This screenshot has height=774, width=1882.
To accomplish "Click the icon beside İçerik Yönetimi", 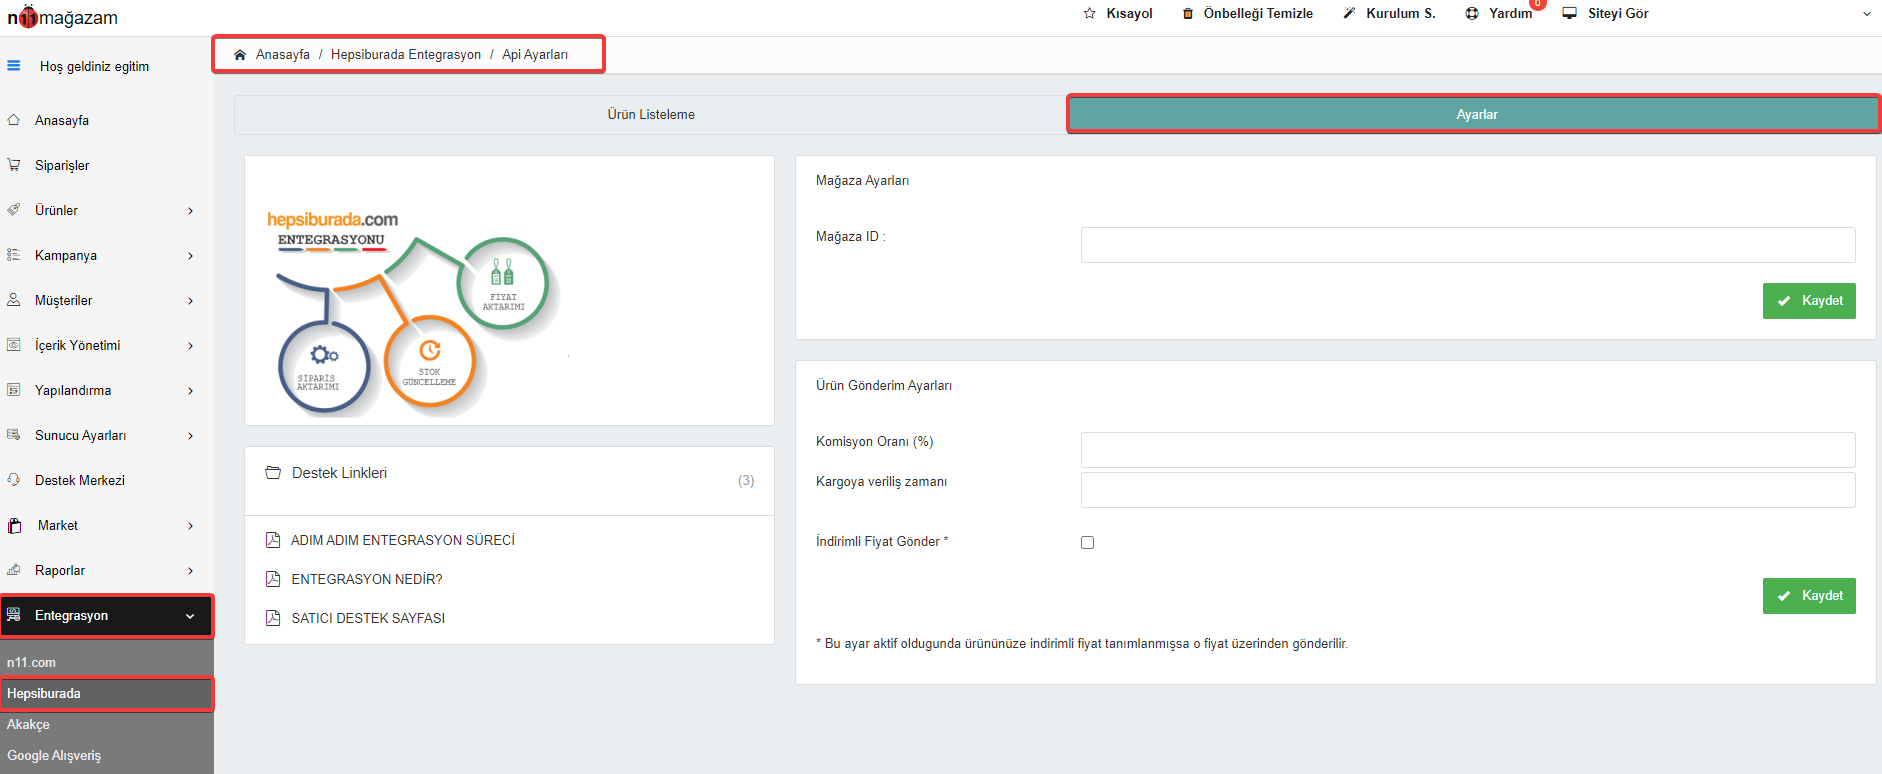I will coord(14,345).
